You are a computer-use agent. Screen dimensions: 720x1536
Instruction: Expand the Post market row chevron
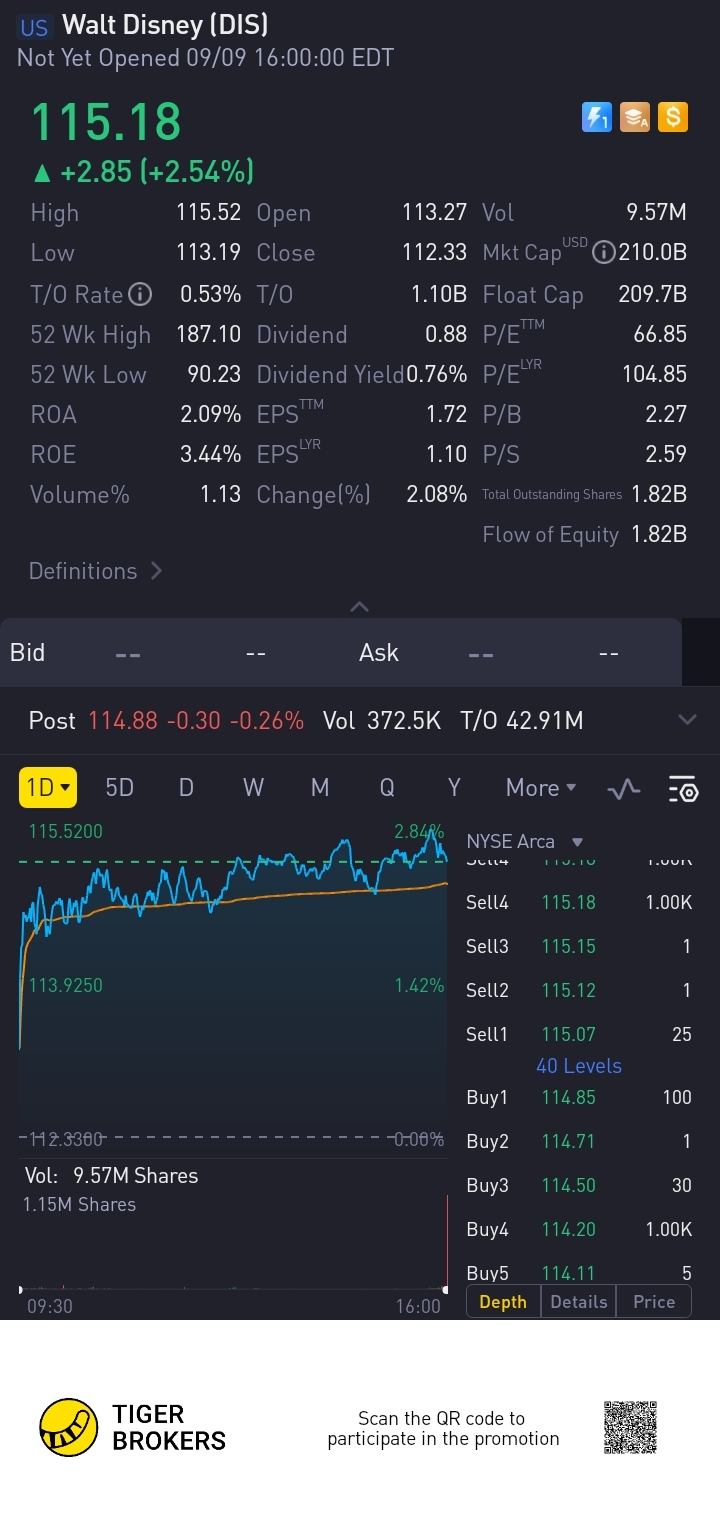(687, 720)
